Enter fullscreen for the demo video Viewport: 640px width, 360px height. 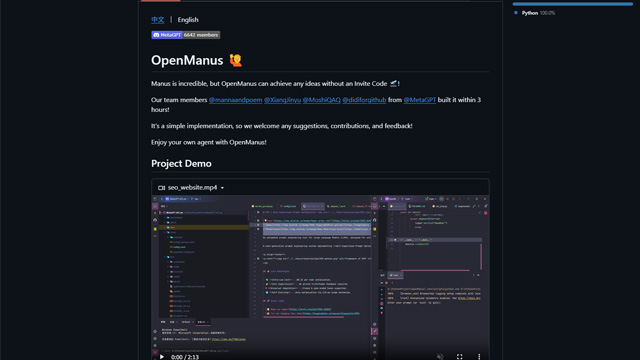tap(460, 356)
